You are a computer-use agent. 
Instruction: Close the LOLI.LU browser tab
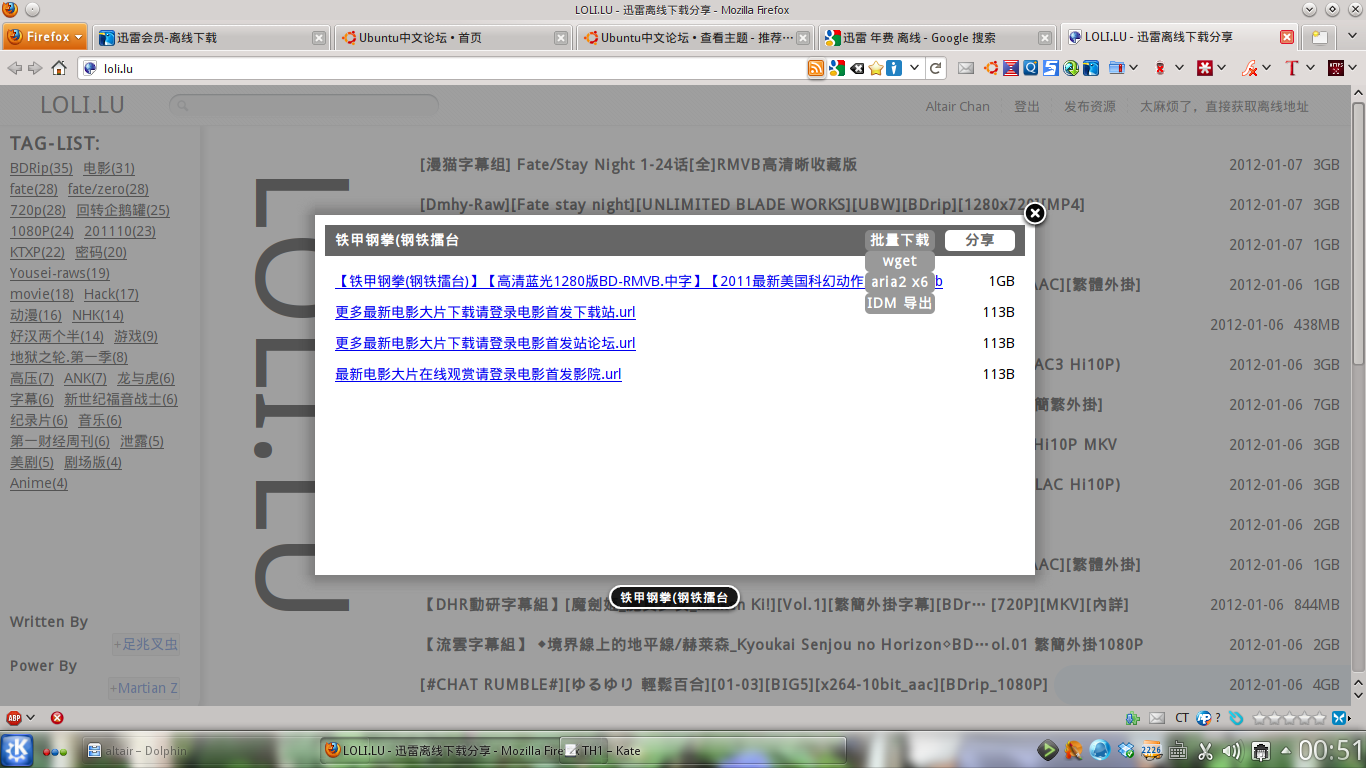1287,37
